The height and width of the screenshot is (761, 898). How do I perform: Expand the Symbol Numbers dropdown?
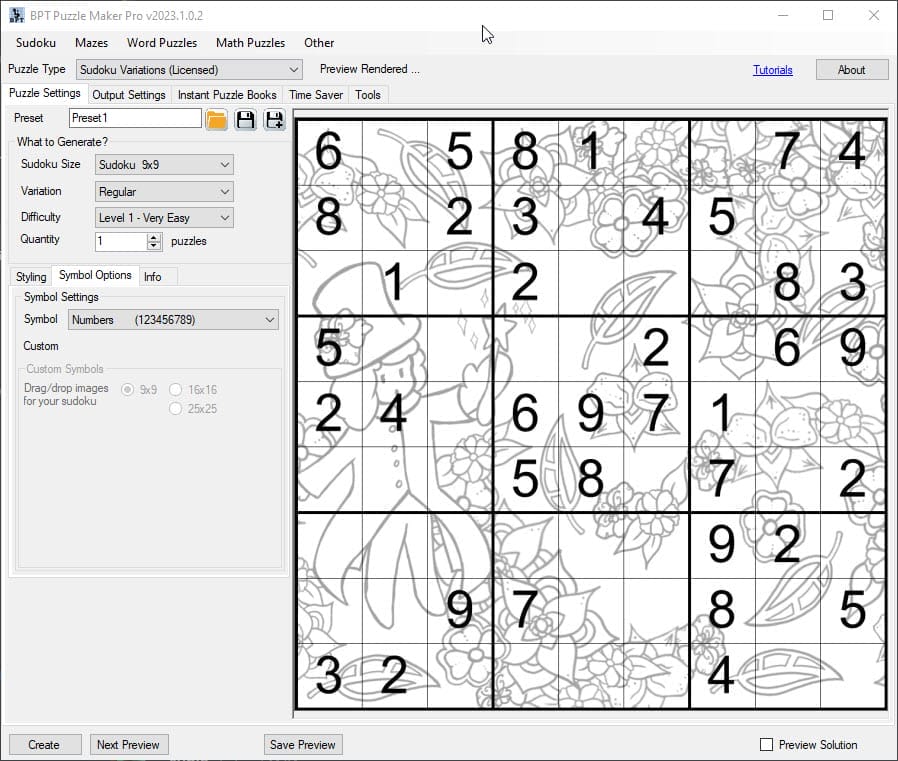click(173, 320)
